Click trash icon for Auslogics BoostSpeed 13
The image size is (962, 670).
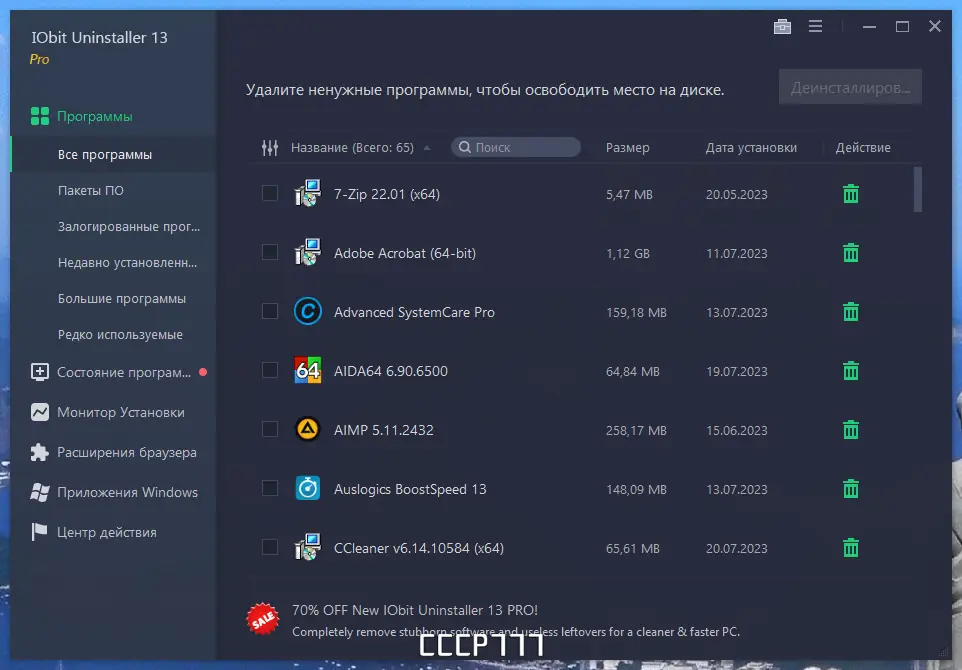(x=850, y=489)
